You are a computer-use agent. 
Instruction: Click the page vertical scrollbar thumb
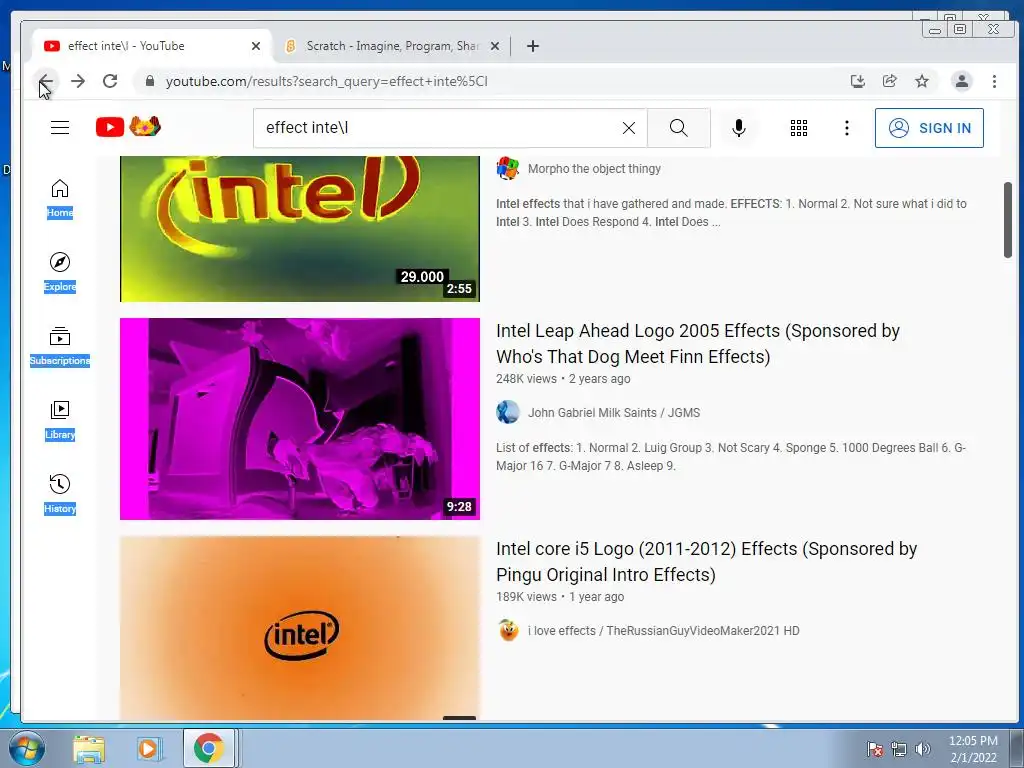(x=1008, y=220)
